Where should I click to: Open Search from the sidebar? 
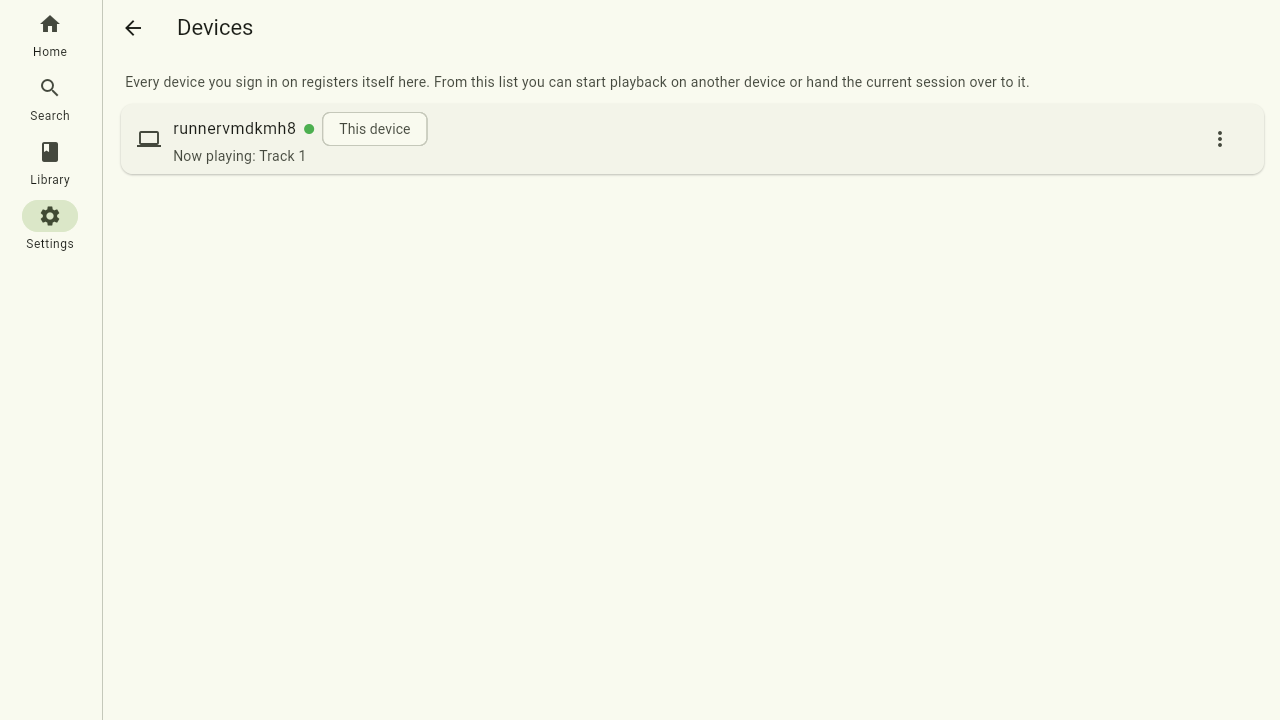[x=50, y=100]
